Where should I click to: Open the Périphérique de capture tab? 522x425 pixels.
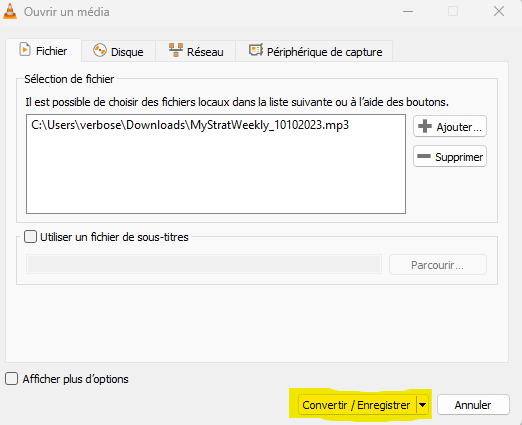pos(315,52)
